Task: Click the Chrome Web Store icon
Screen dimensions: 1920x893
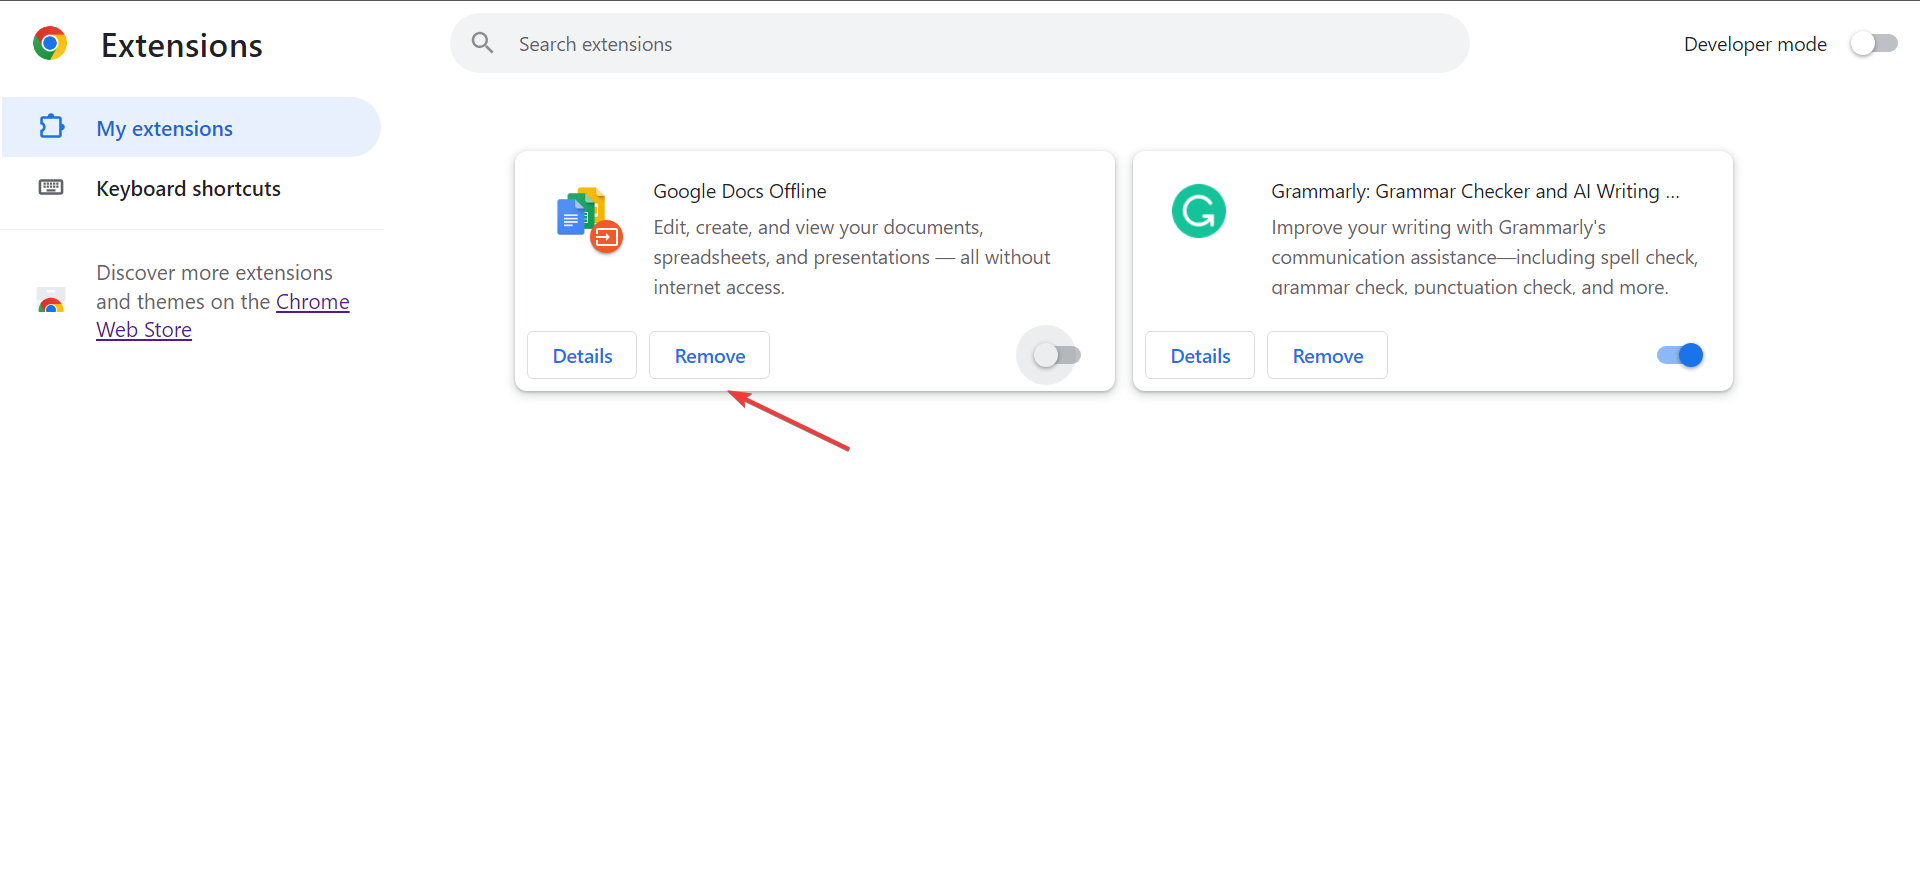Action: pyautogui.click(x=51, y=300)
